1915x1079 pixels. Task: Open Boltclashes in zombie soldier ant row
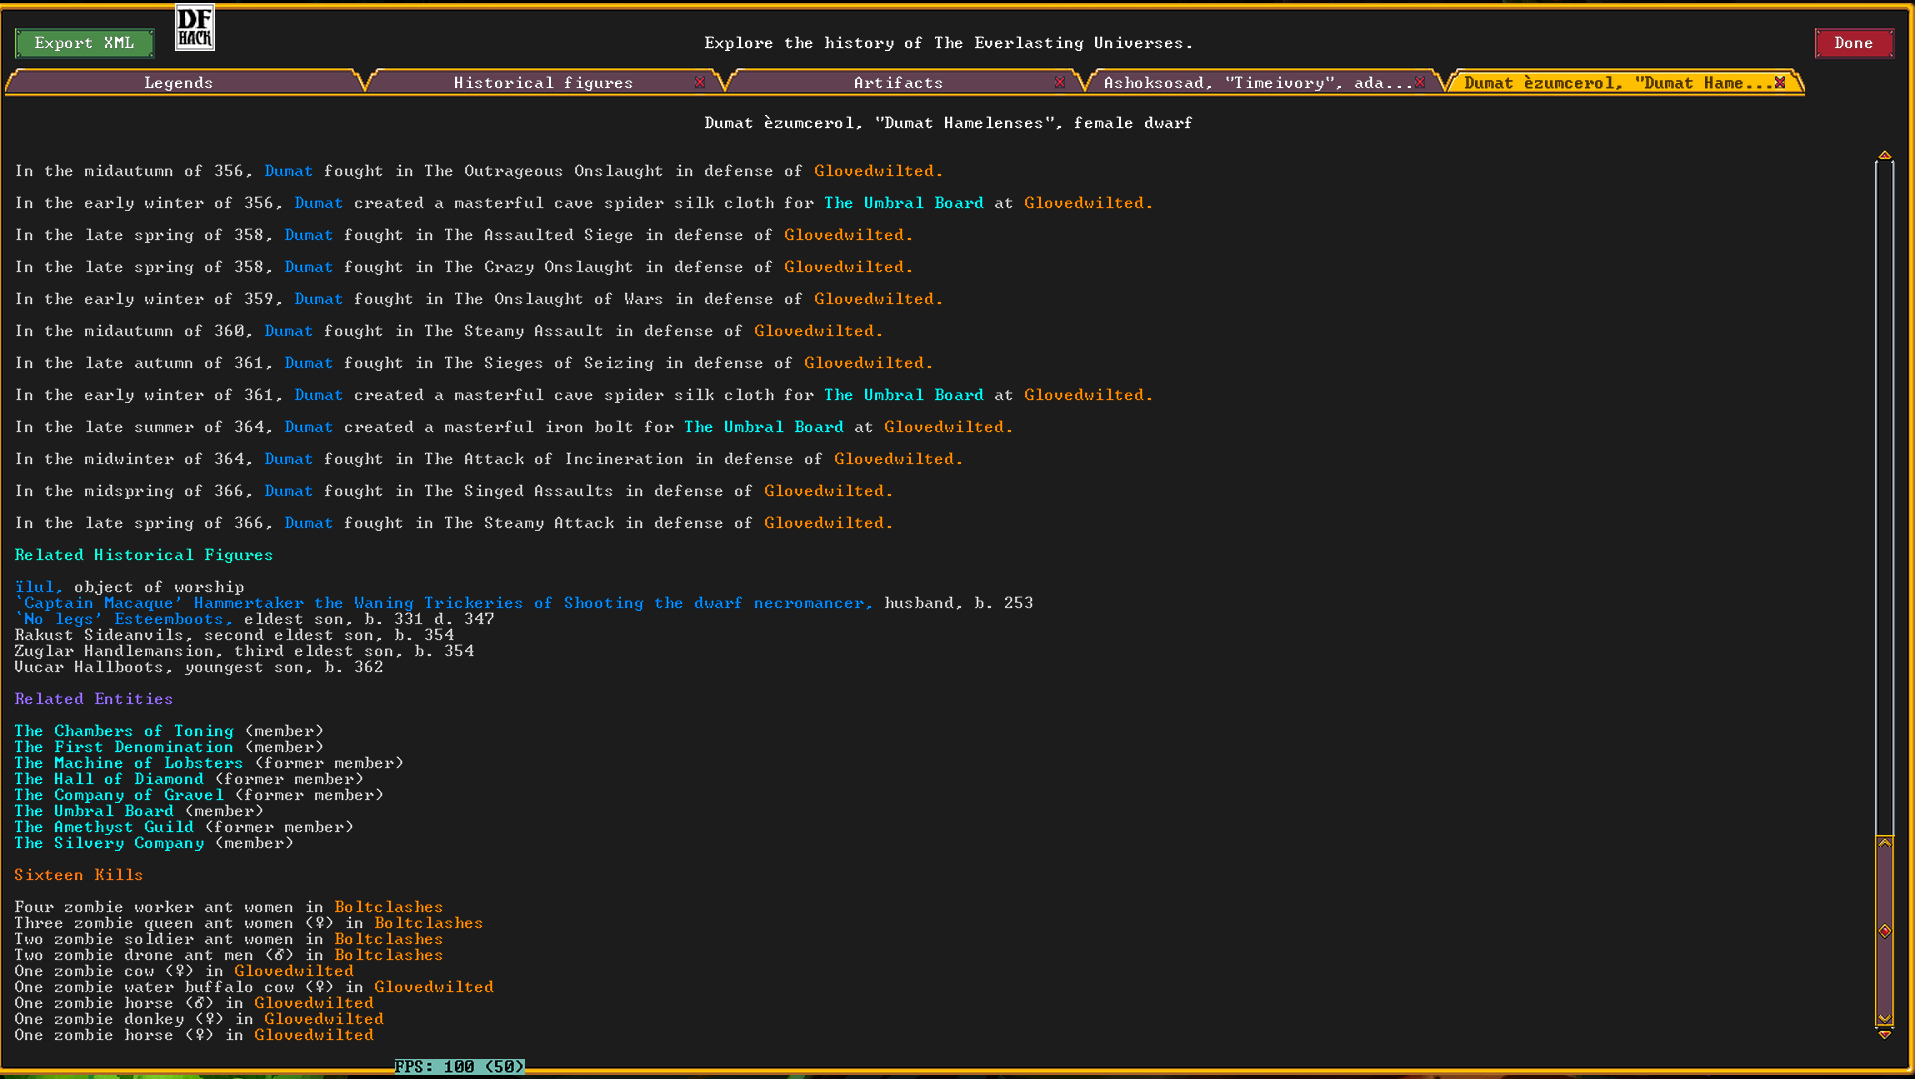click(389, 939)
